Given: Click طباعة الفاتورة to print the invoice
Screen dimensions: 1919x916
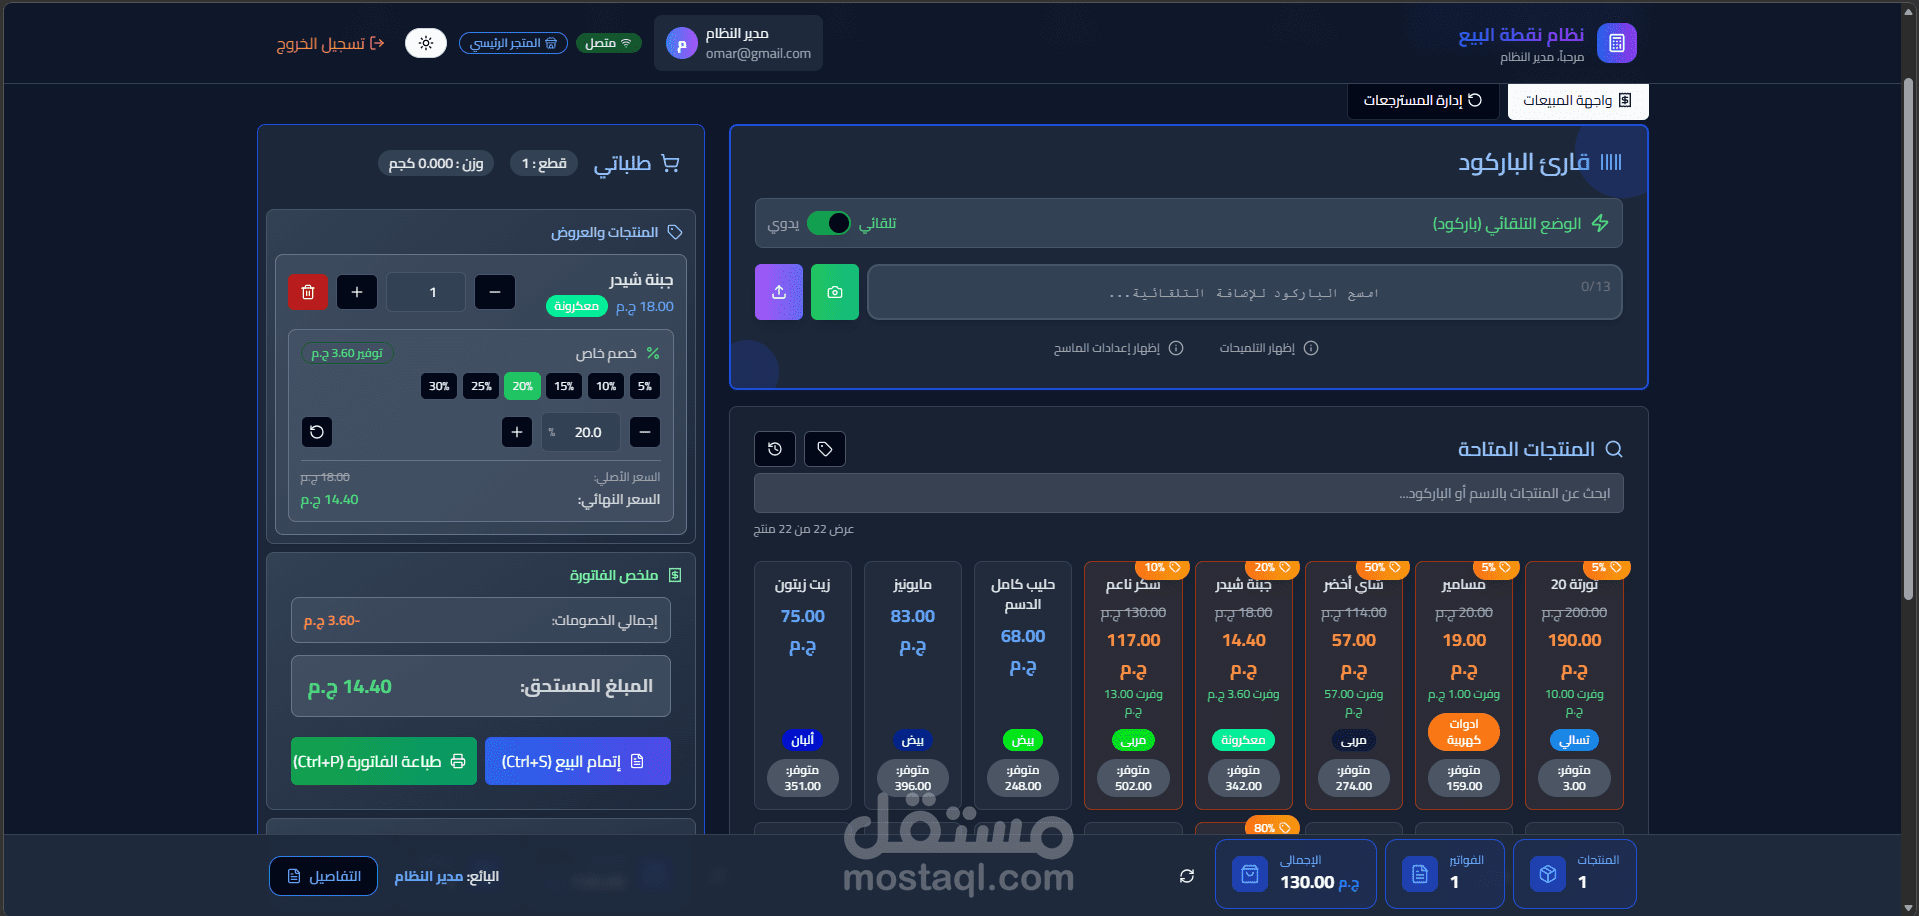Looking at the screenshot, I should coord(383,760).
